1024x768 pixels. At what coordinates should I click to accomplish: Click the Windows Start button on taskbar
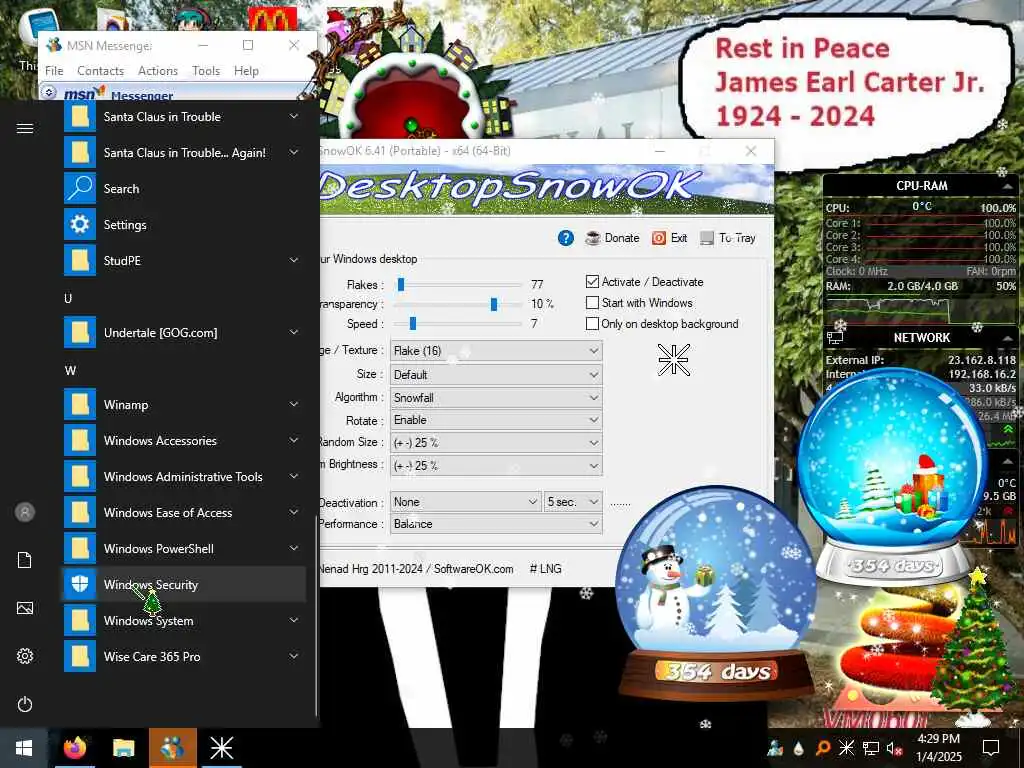click(x=24, y=748)
